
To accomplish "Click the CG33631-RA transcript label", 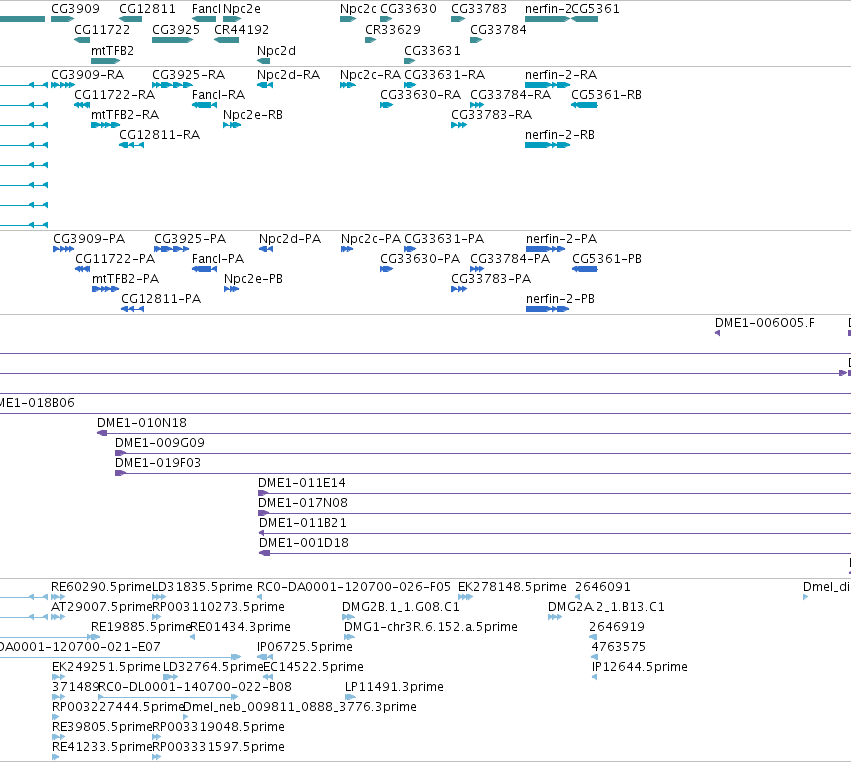I will tap(444, 75).
